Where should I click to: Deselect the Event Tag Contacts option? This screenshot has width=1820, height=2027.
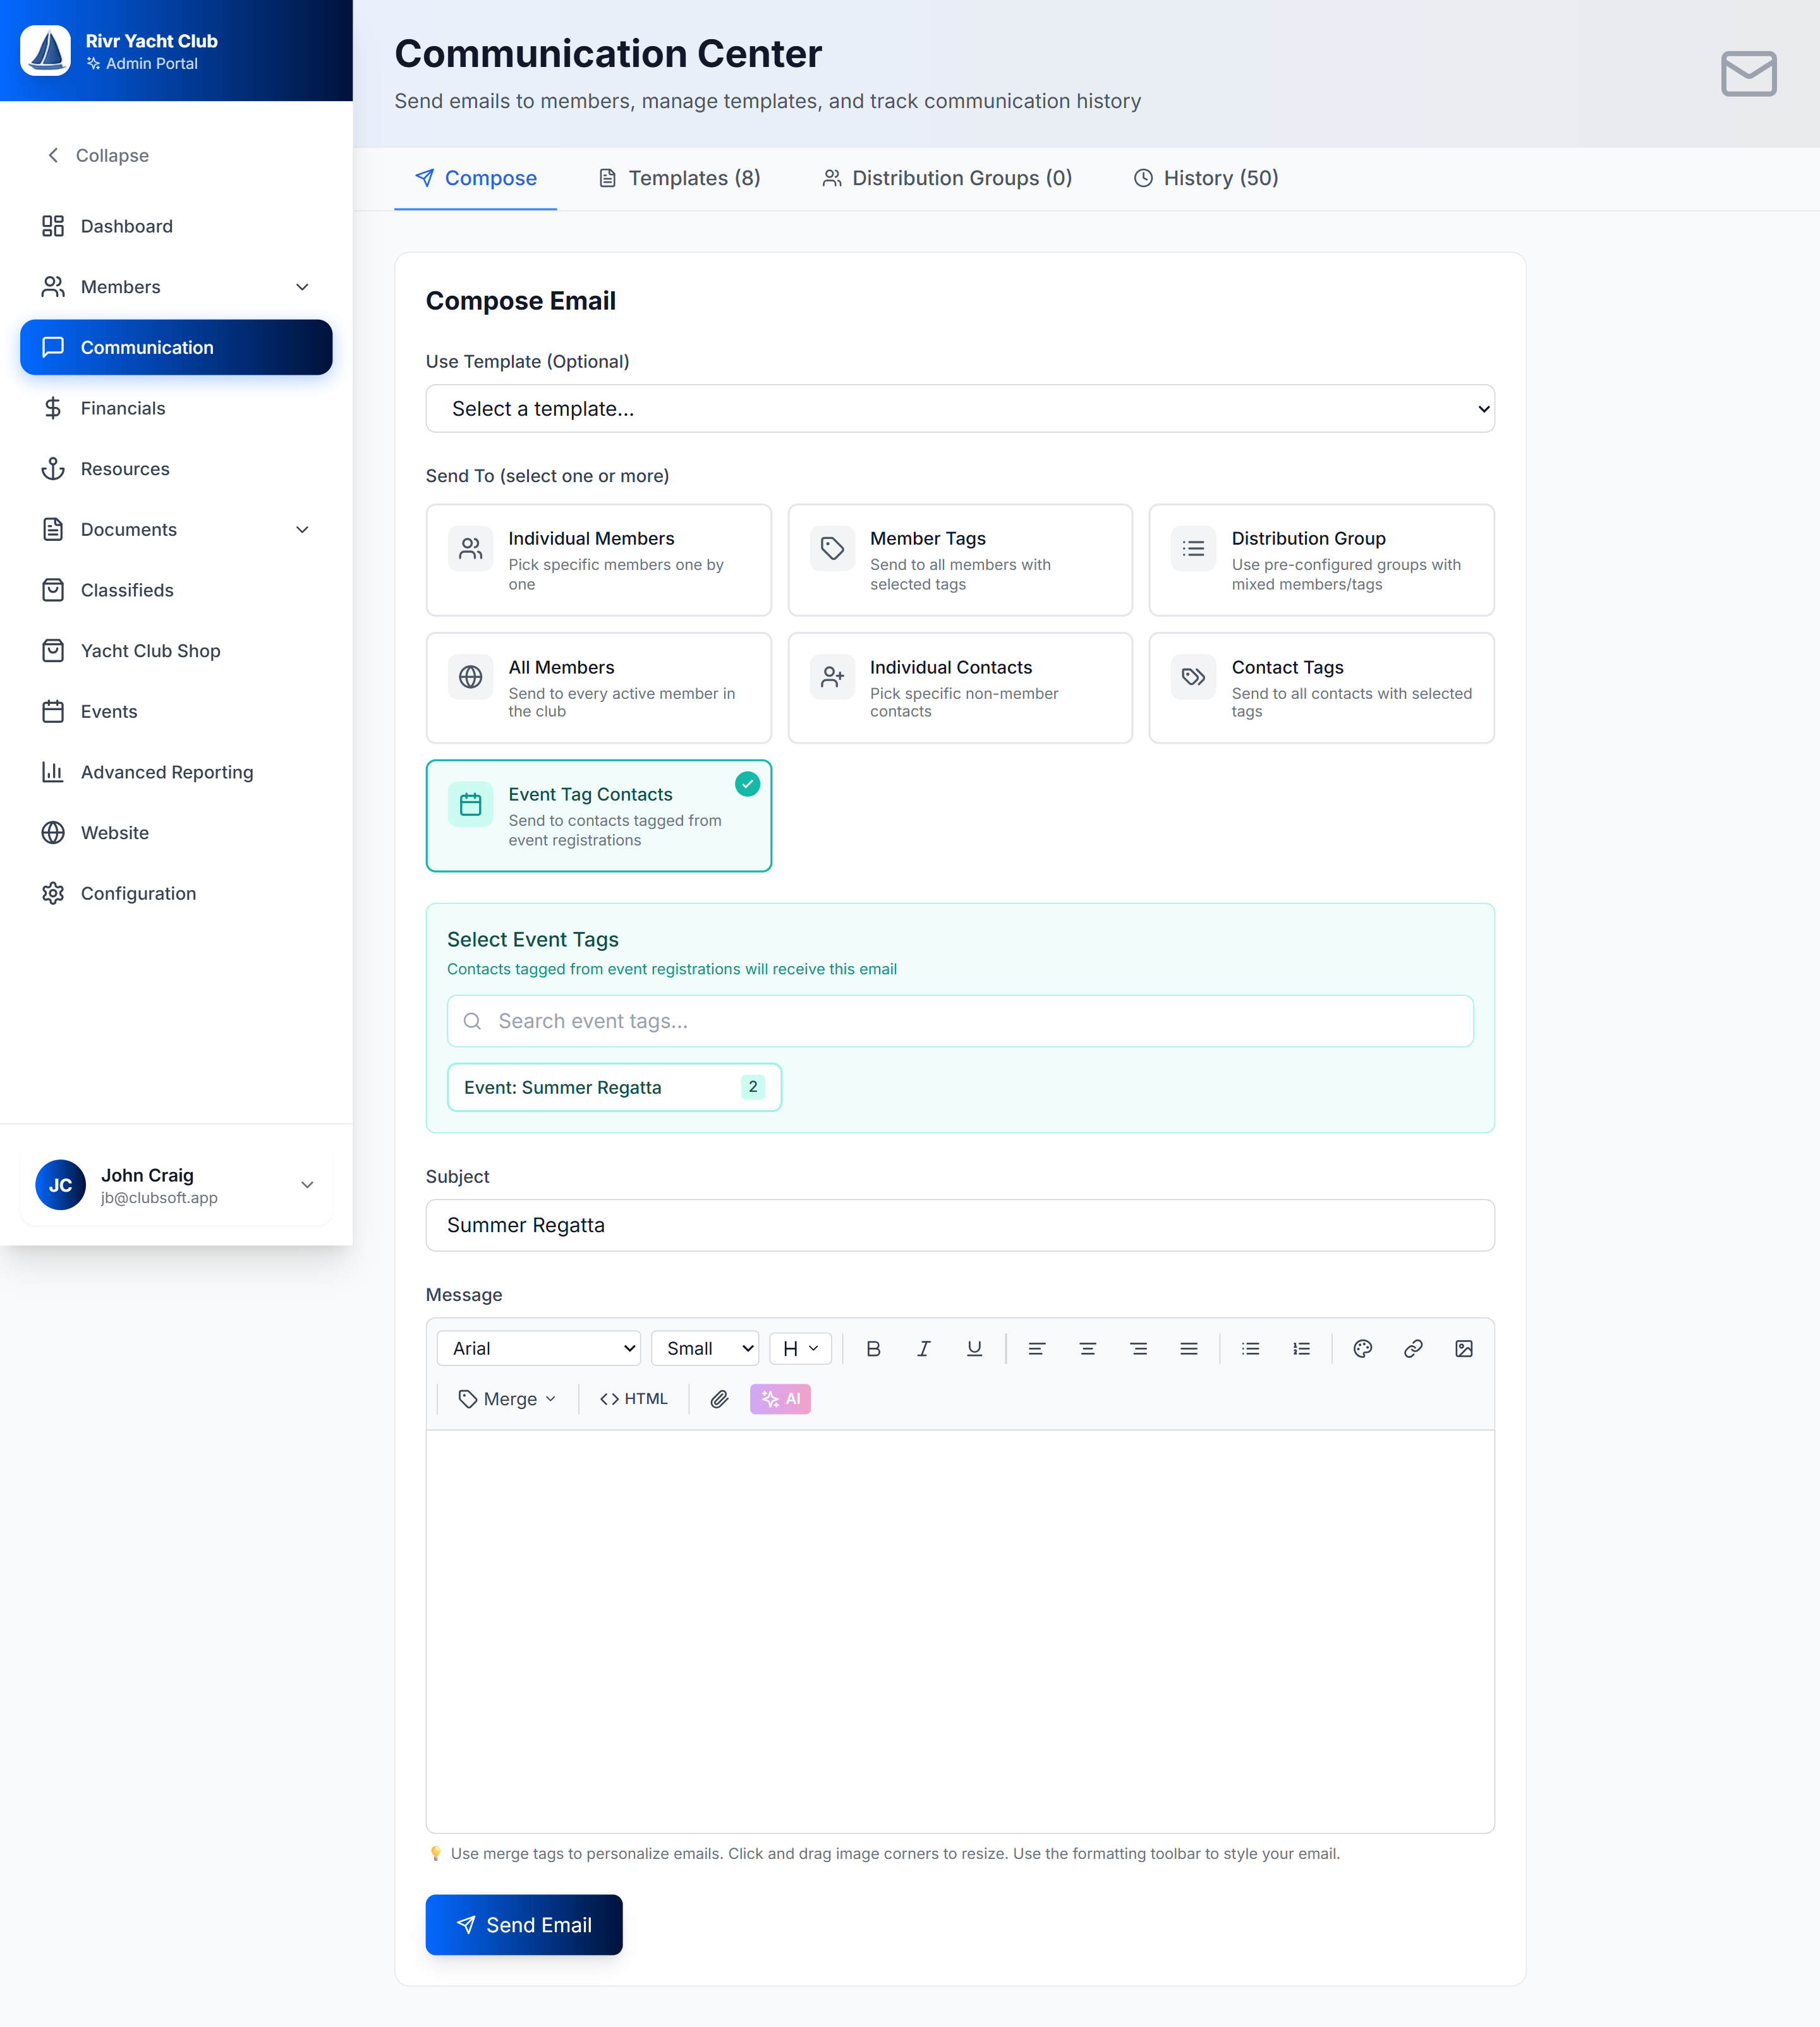click(x=598, y=815)
